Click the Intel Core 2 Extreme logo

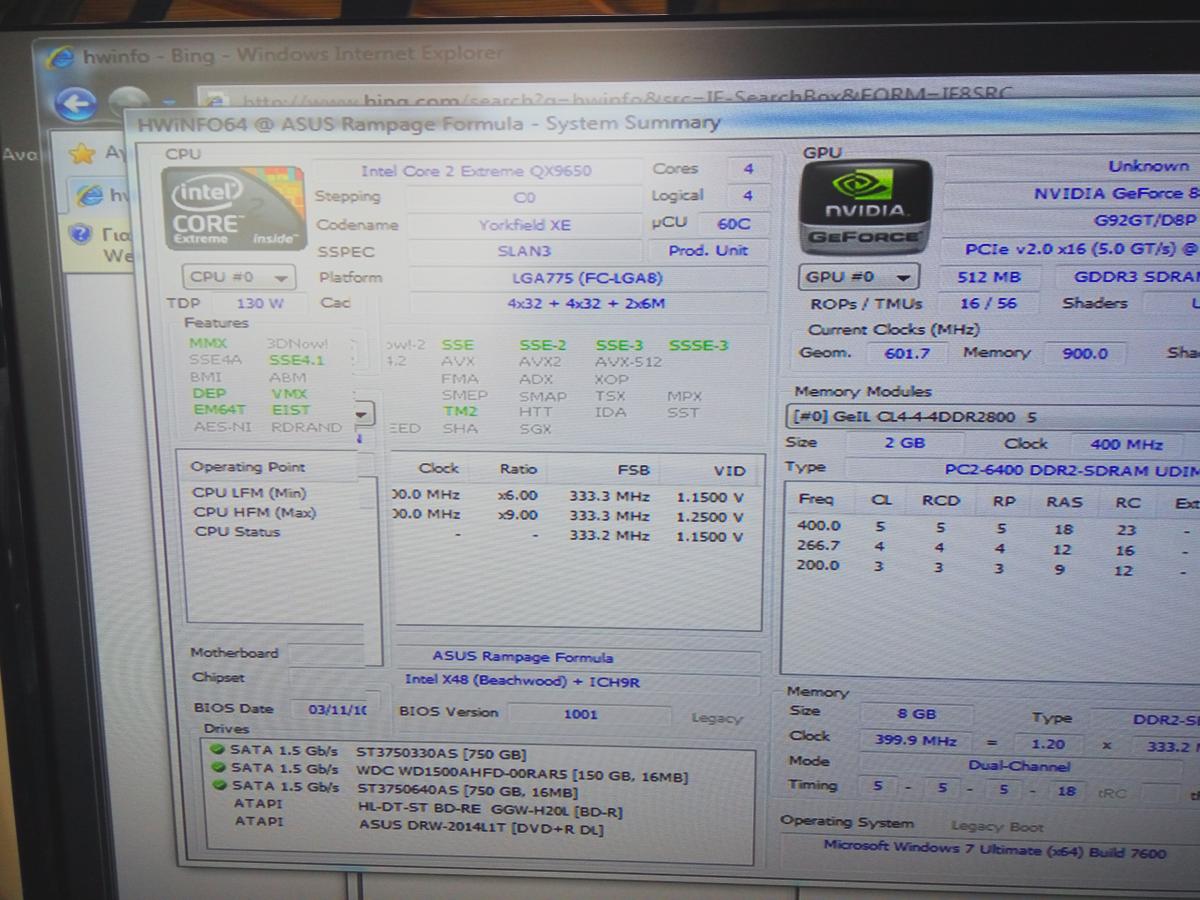[233, 210]
